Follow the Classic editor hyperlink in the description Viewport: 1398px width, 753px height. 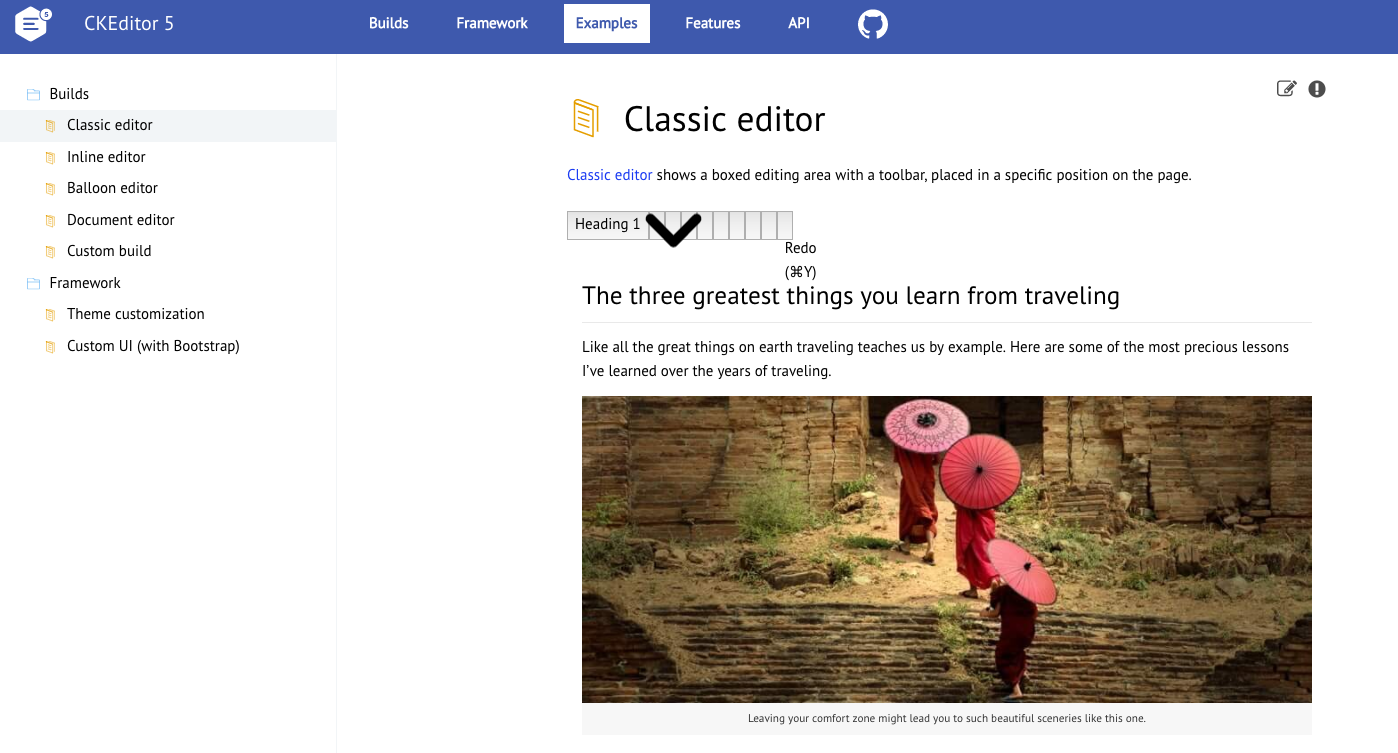[x=609, y=174]
